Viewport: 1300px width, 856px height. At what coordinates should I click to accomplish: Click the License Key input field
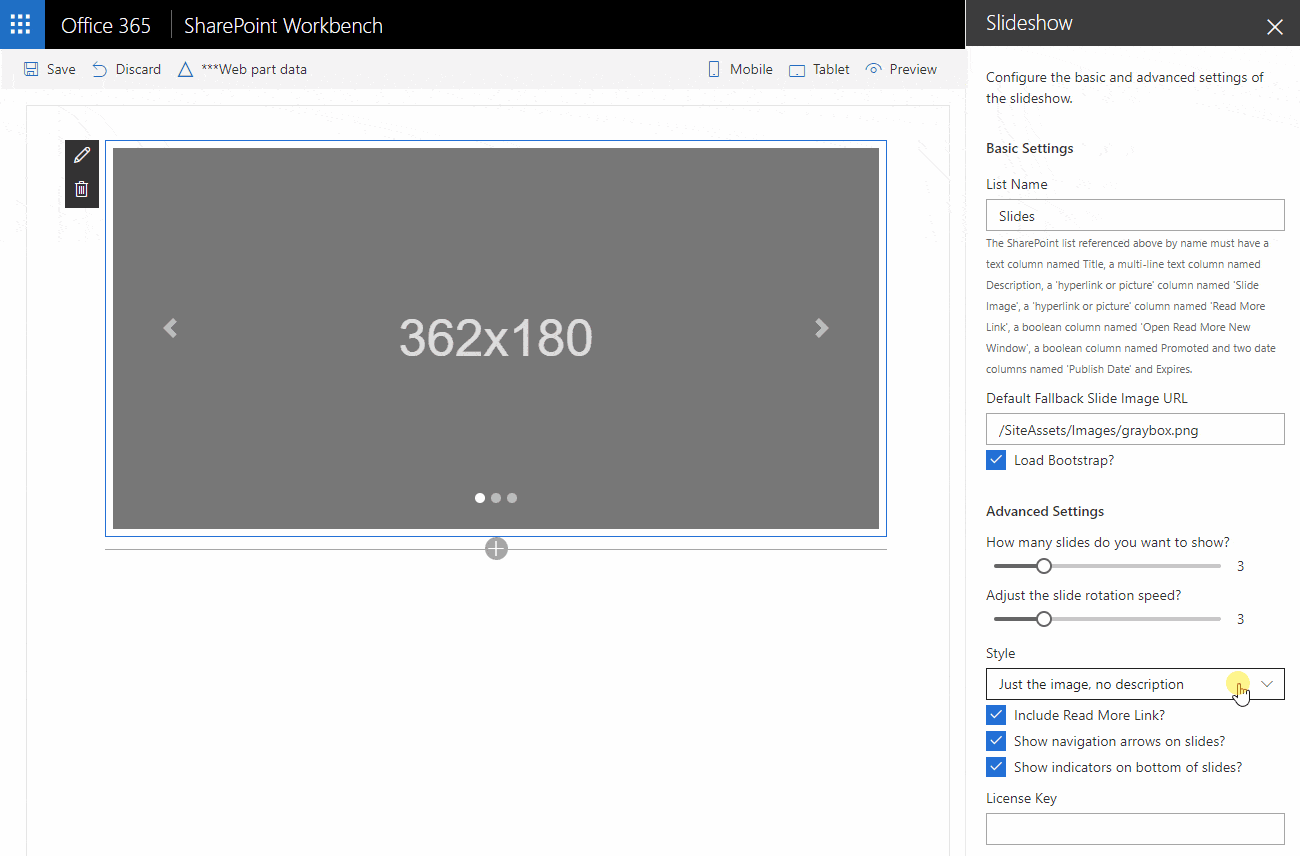(x=1134, y=829)
